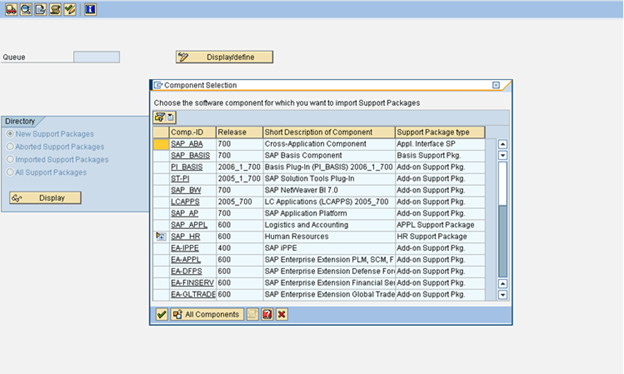Screen dimensions: 624x374
Task: Open the LCAPPS component link
Action: [185, 202]
